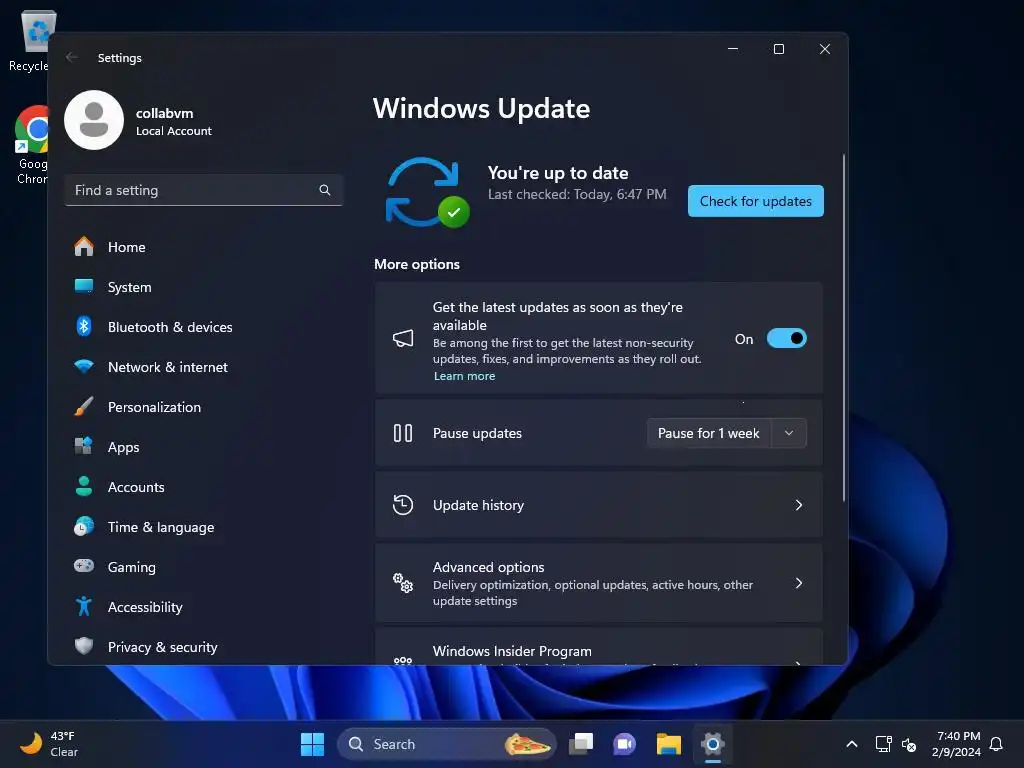Show hidden icons in system tray

pos(852,744)
